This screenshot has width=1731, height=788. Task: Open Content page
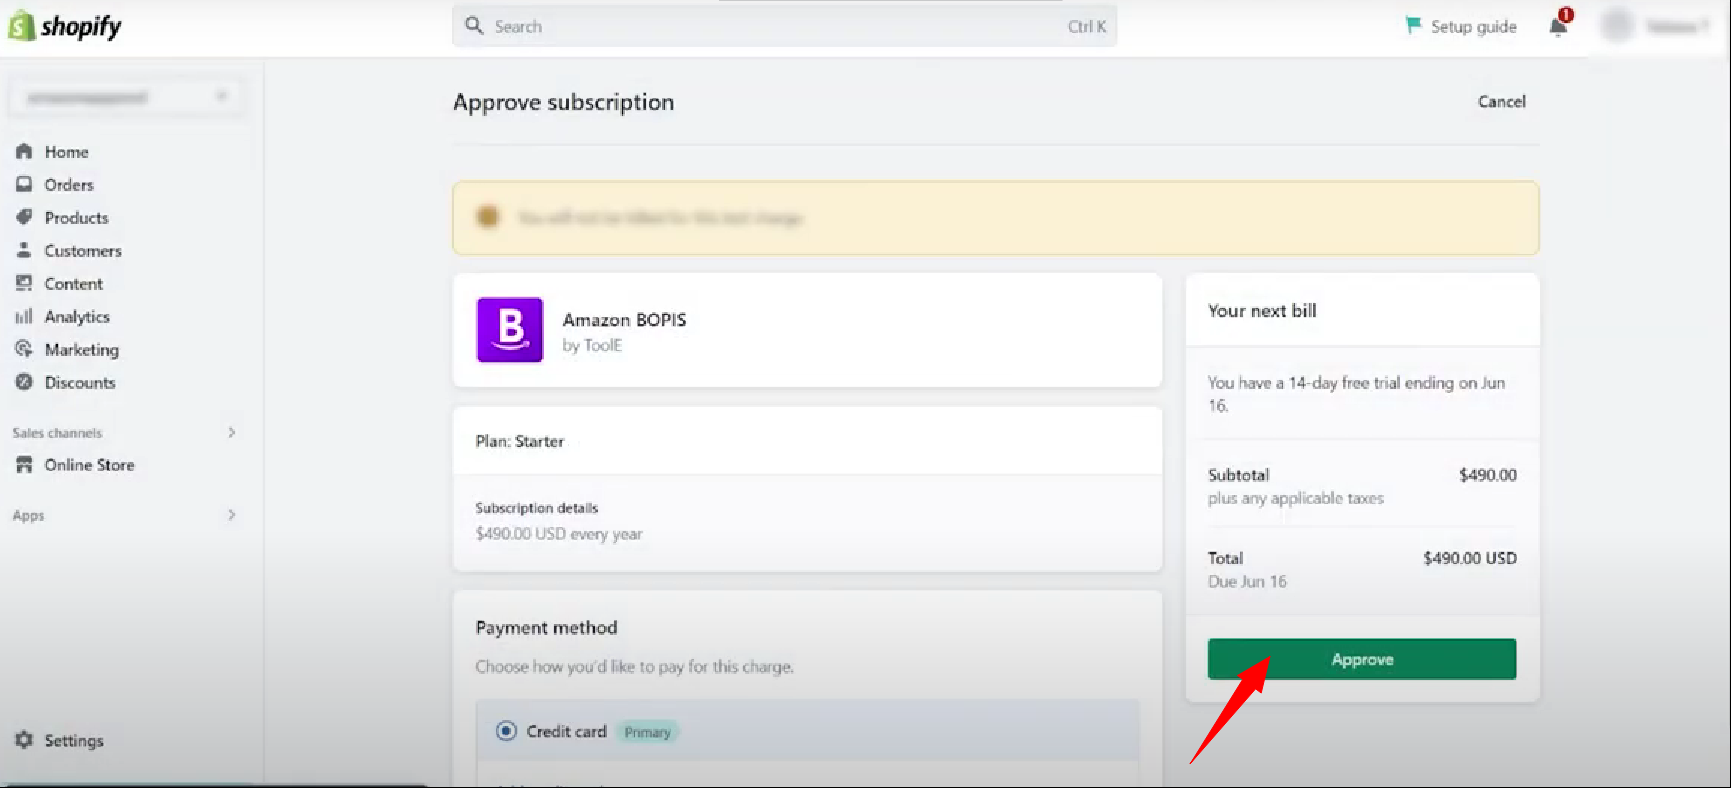point(73,284)
